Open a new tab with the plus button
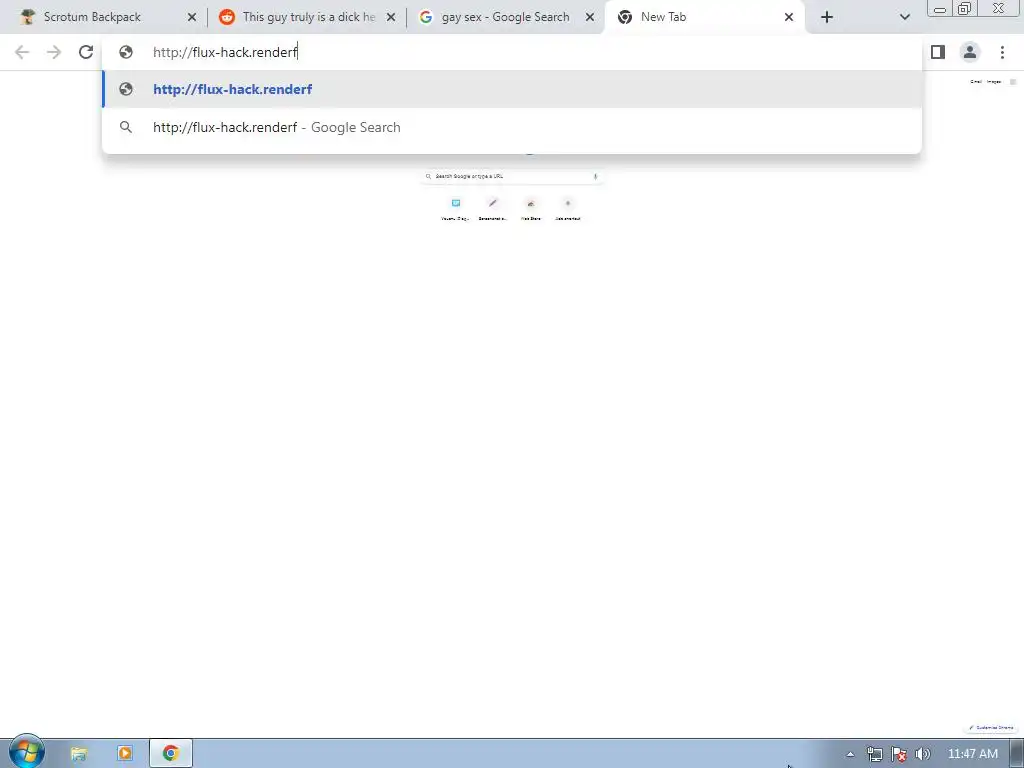1024x768 pixels. click(x=827, y=17)
